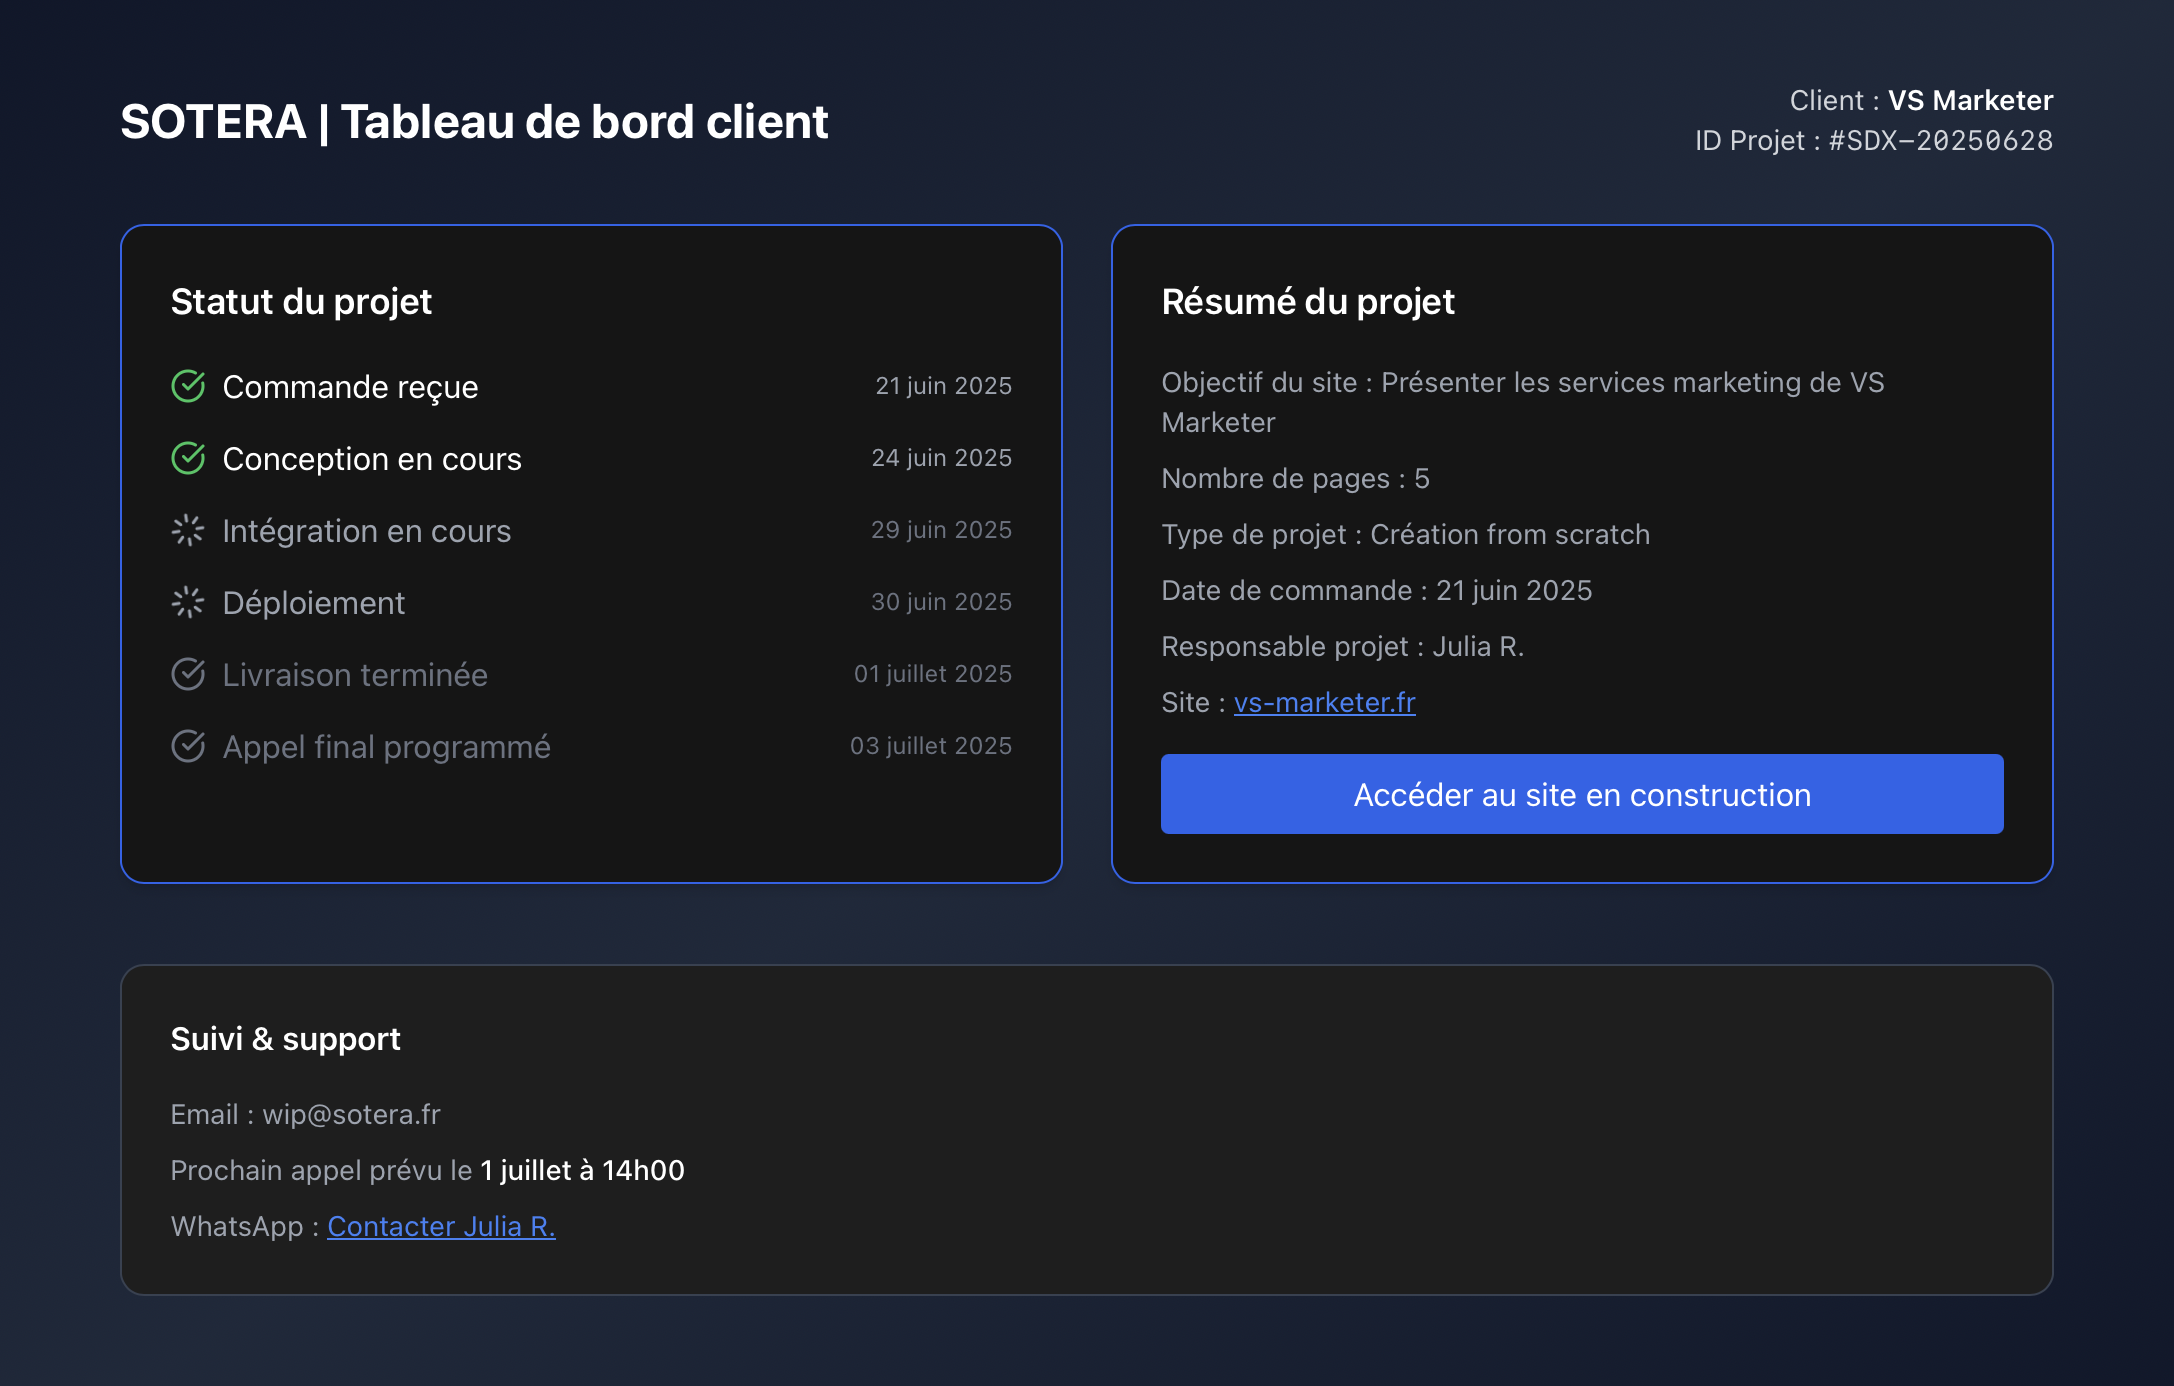Click the VS Marketer client name

tap(1970, 100)
